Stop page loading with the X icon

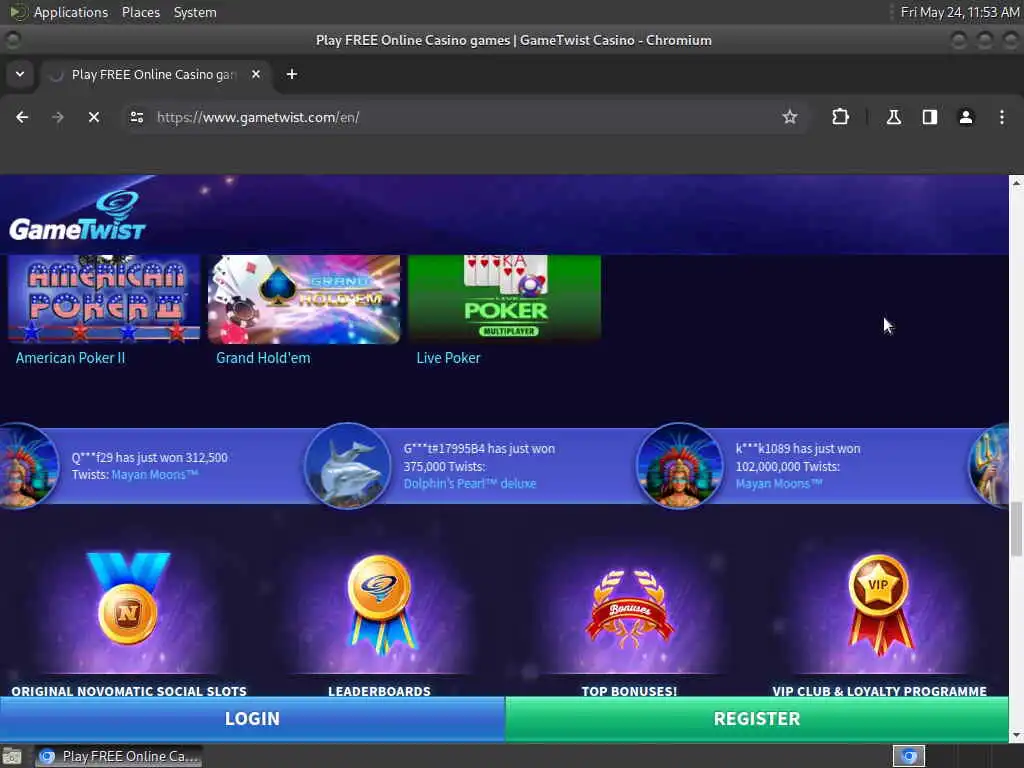click(94, 117)
